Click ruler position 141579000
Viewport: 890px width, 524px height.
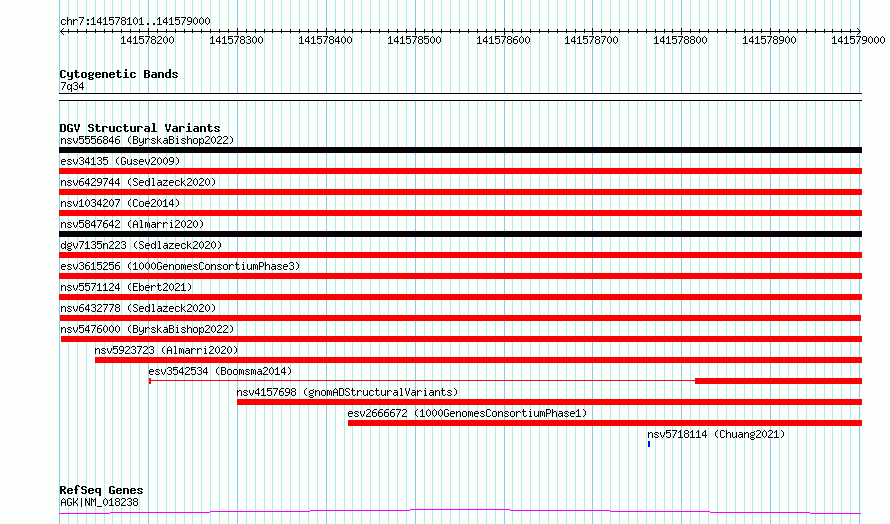[858, 40]
